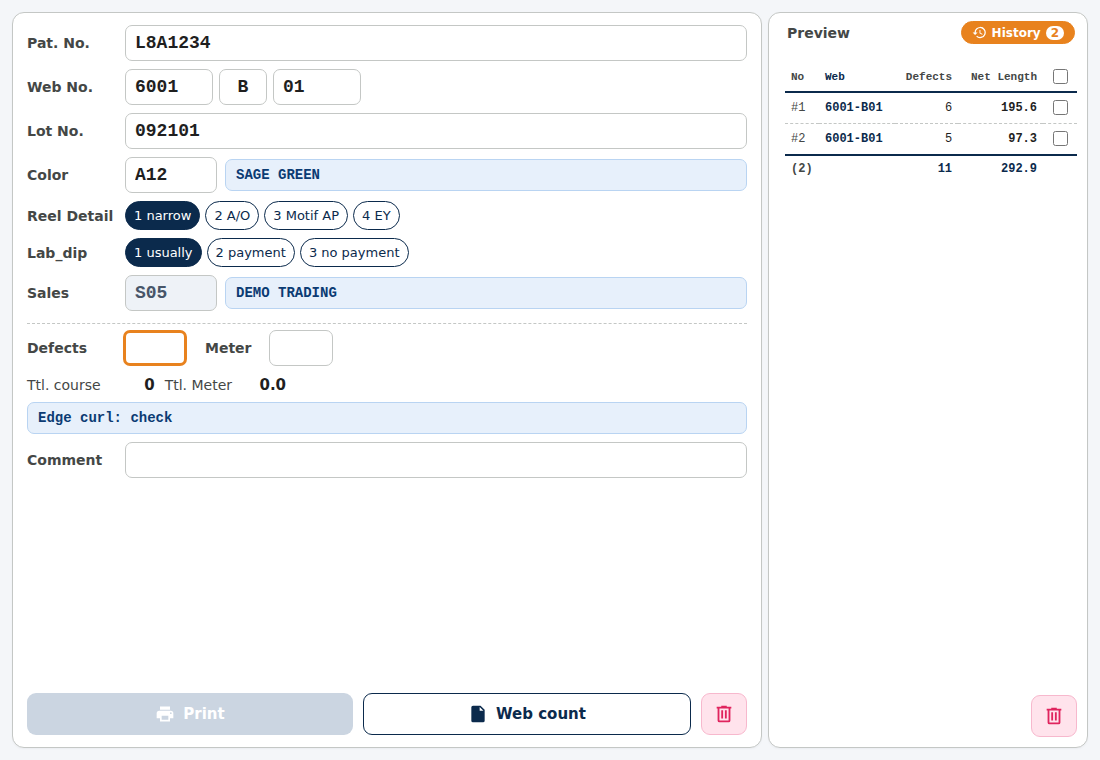
Task: Click net length 195.6 in row #1
Action: click(1019, 107)
